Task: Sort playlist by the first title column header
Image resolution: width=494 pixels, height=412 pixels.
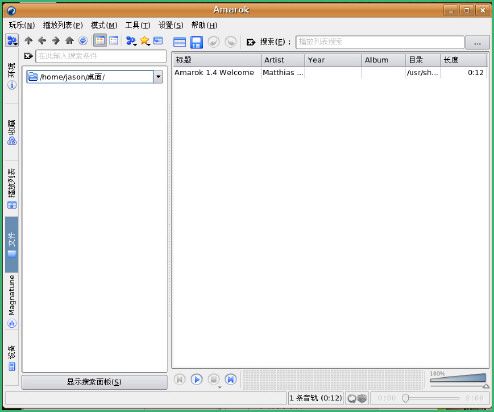Action: pos(217,60)
